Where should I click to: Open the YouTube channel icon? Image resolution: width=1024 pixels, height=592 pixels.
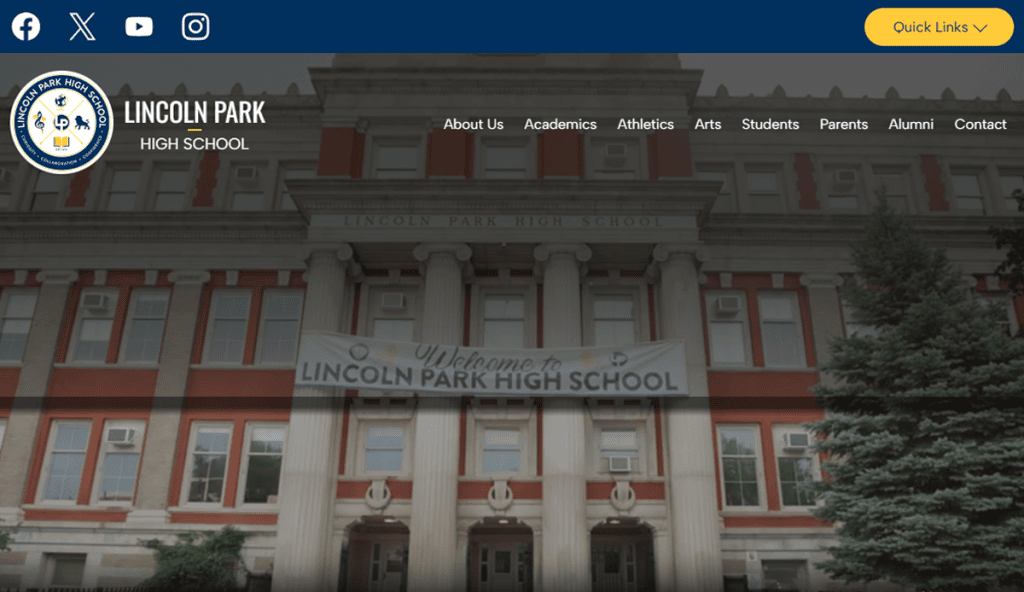138,26
